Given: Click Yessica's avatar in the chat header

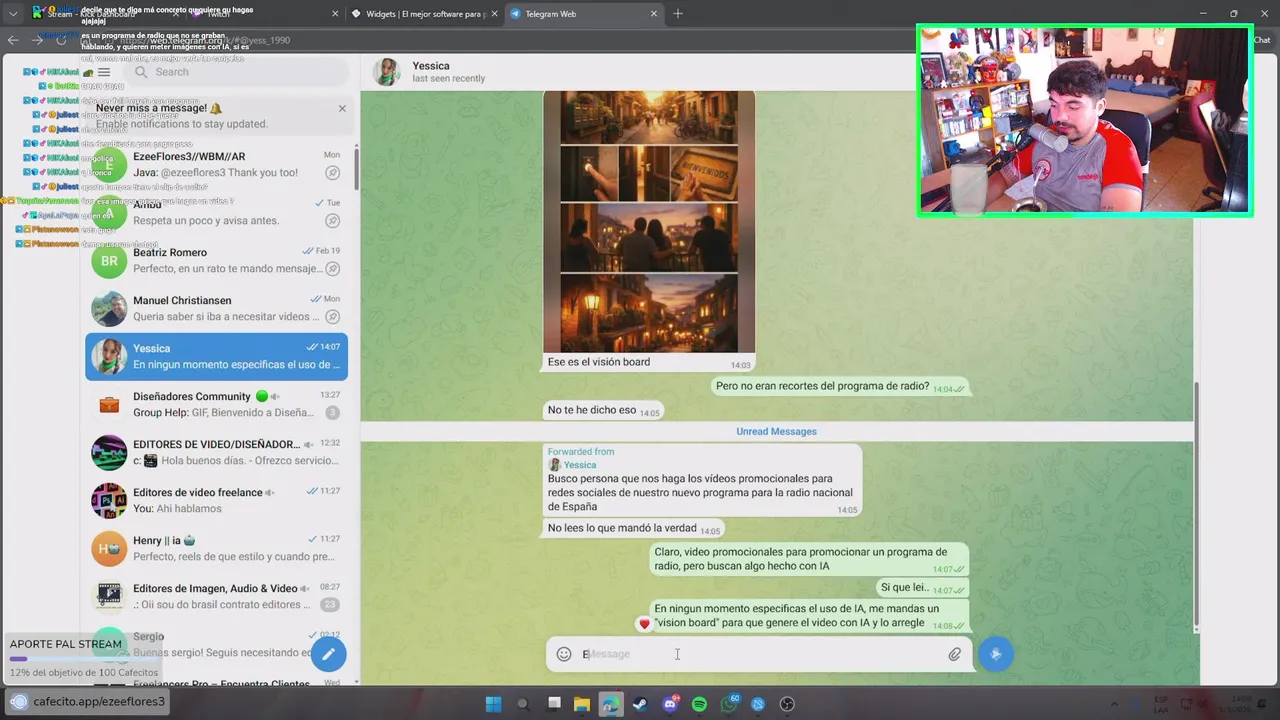Looking at the screenshot, I should pyautogui.click(x=387, y=72).
